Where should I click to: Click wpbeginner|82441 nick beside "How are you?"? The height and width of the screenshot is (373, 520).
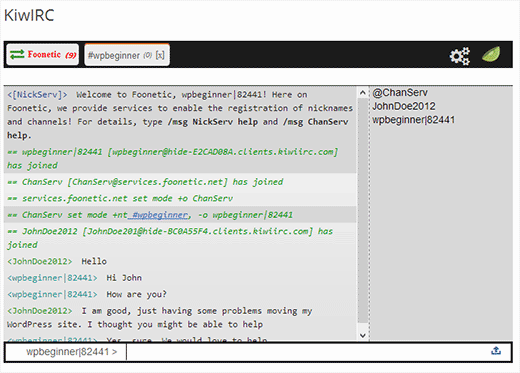tap(52, 294)
